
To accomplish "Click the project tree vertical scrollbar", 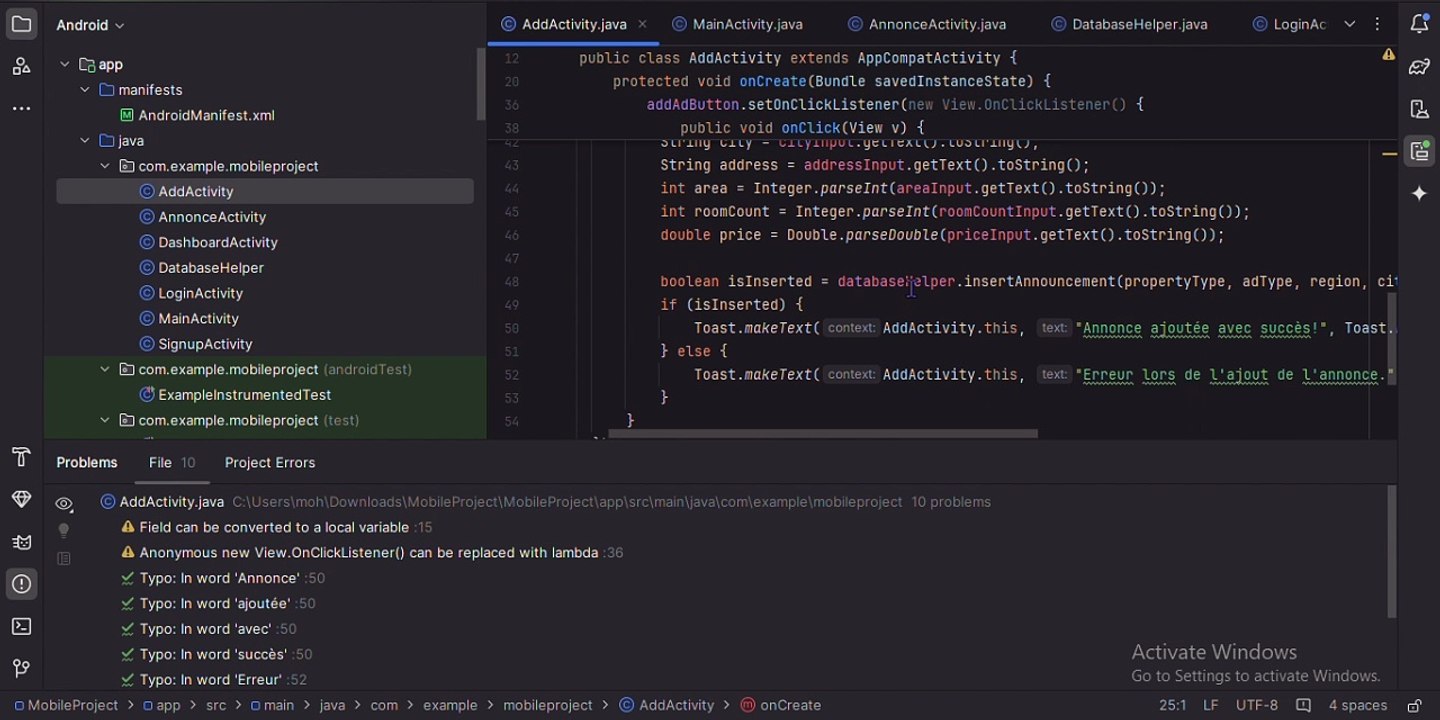I will click(x=481, y=84).
